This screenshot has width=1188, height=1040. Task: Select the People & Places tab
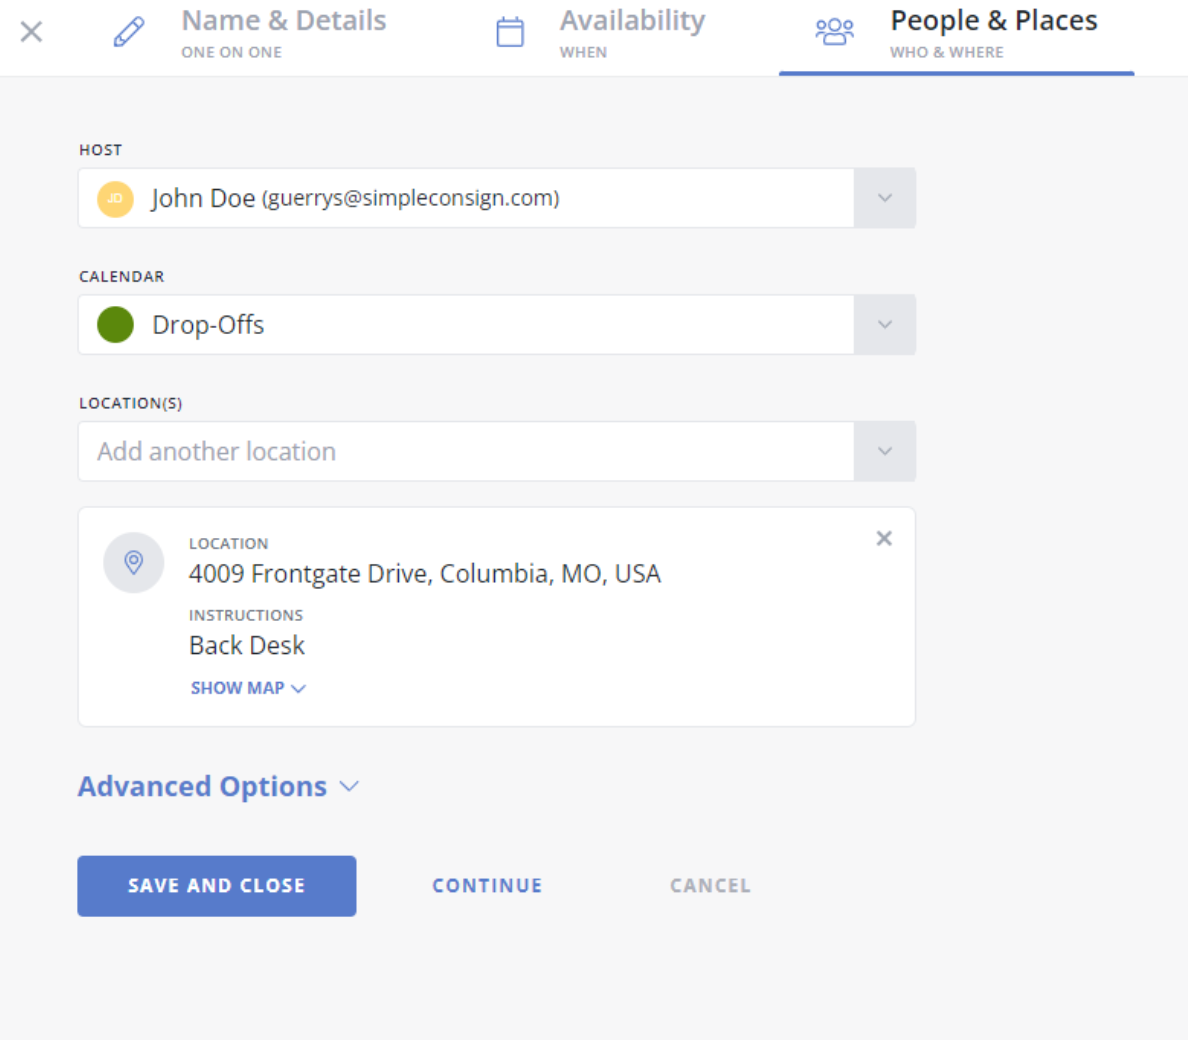(x=993, y=33)
